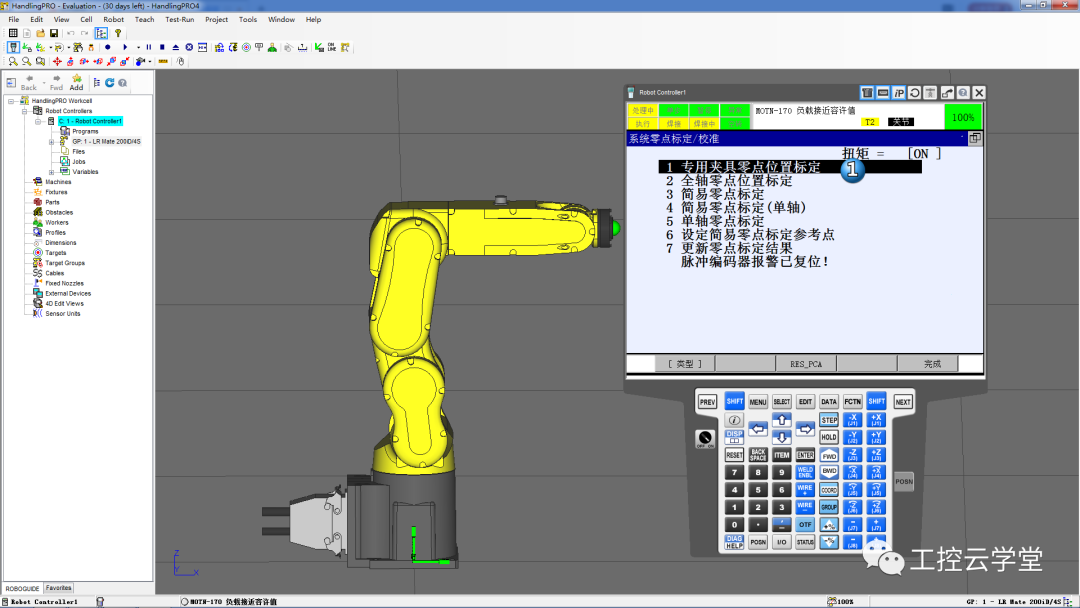Screen dimensions: 1080x608
Task: Click the record (circle) run icon
Action: tap(107, 48)
